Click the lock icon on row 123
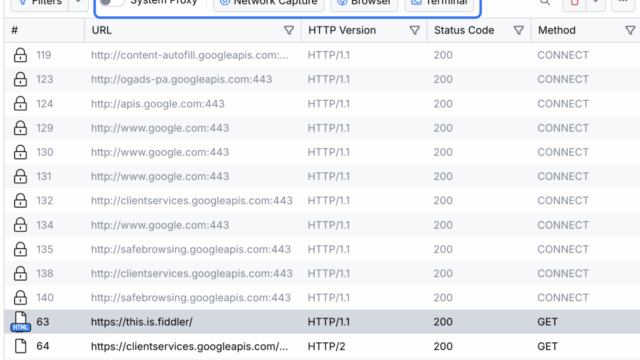Image resolution: width=640 pixels, height=360 pixels. point(20,79)
